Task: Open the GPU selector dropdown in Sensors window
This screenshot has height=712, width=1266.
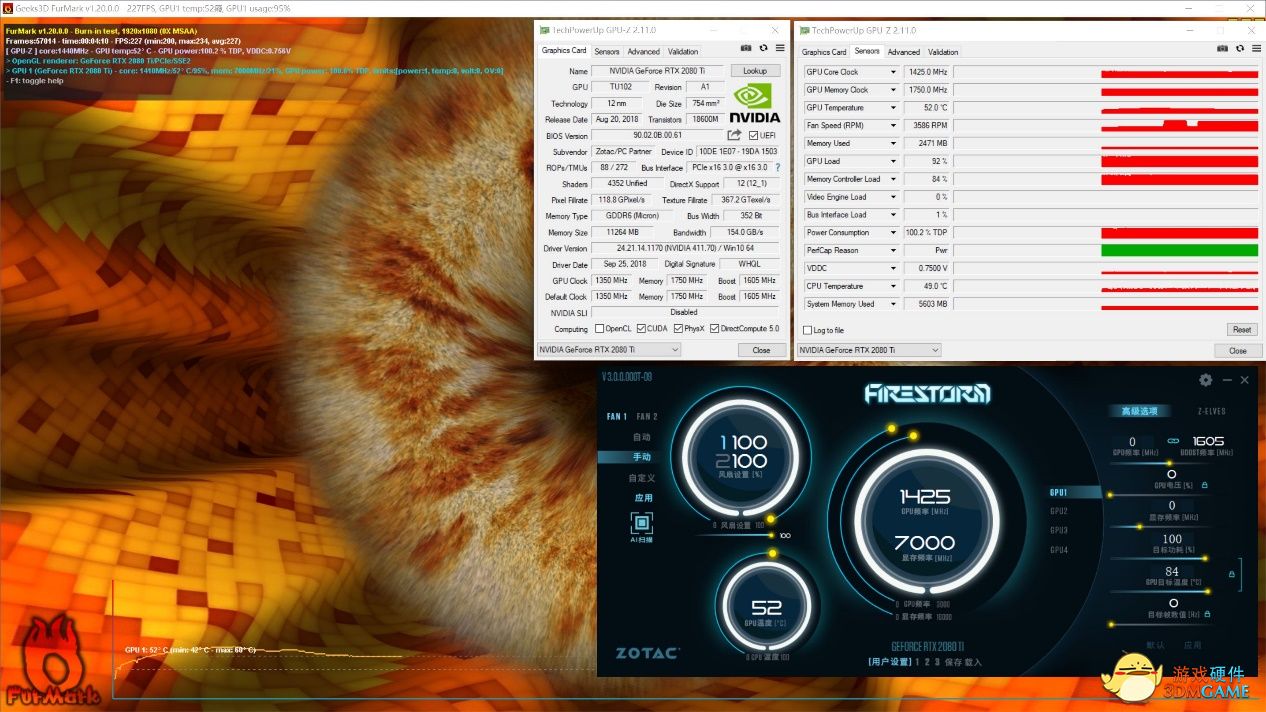Action: (x=869, y=350)
